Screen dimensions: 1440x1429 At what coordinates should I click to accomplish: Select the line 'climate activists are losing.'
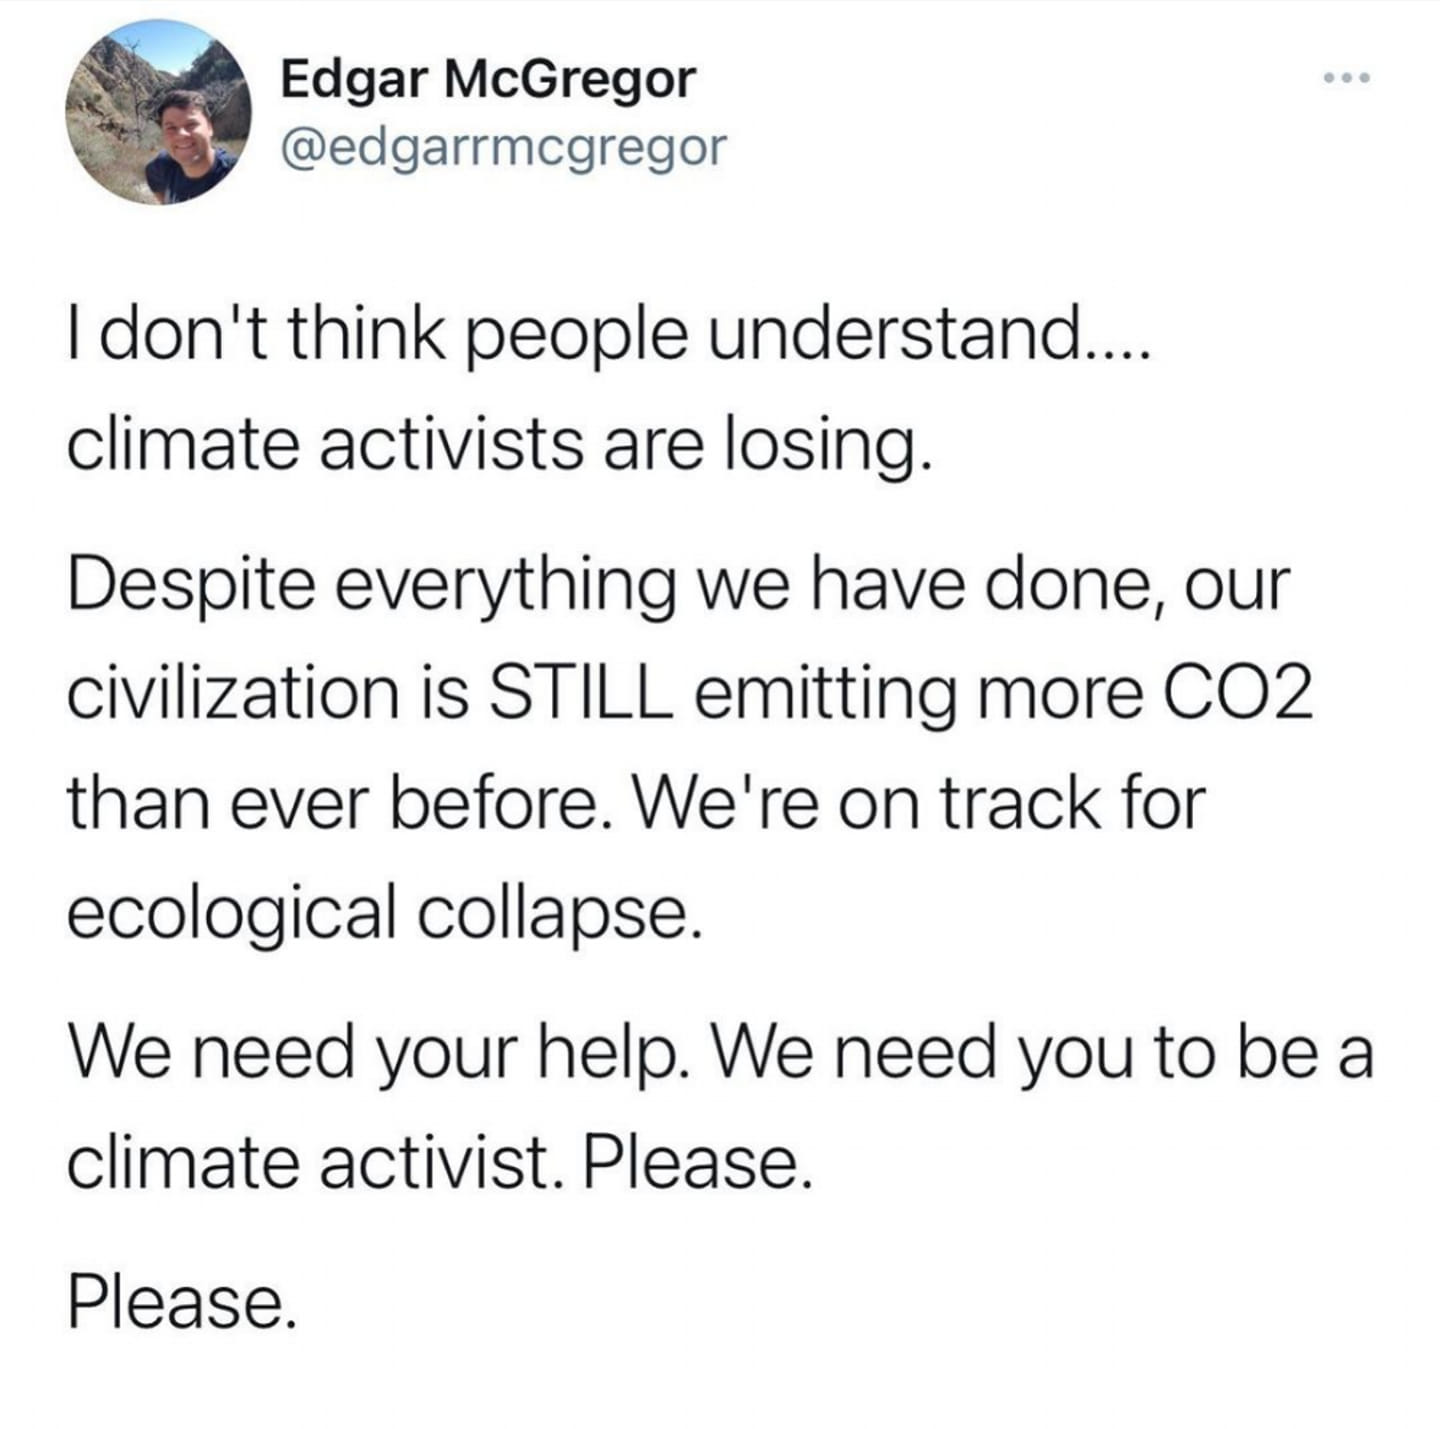point(500,443)
